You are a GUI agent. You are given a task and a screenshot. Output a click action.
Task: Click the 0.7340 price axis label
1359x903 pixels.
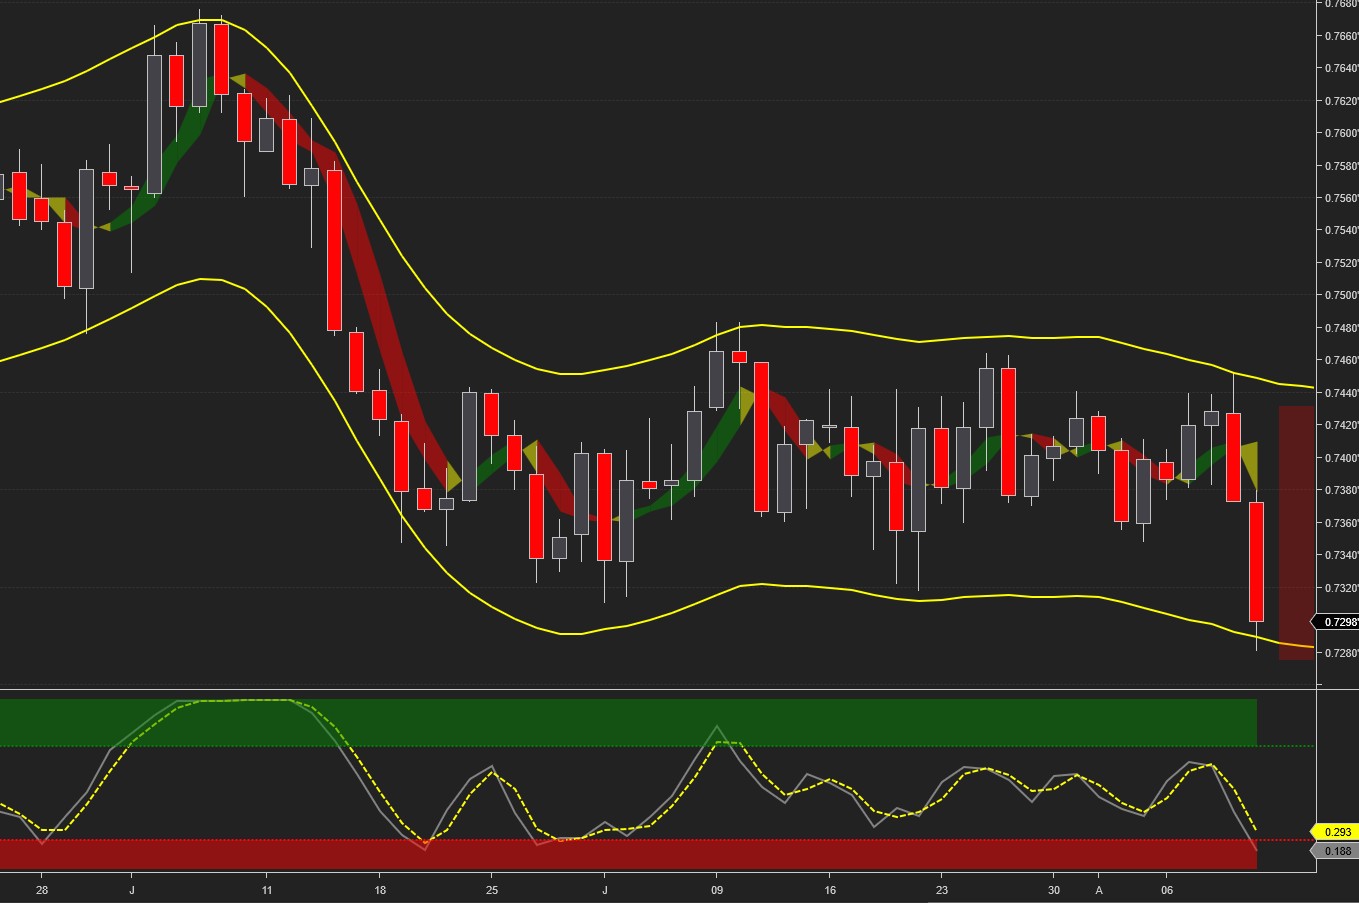tap(1341, 555)
